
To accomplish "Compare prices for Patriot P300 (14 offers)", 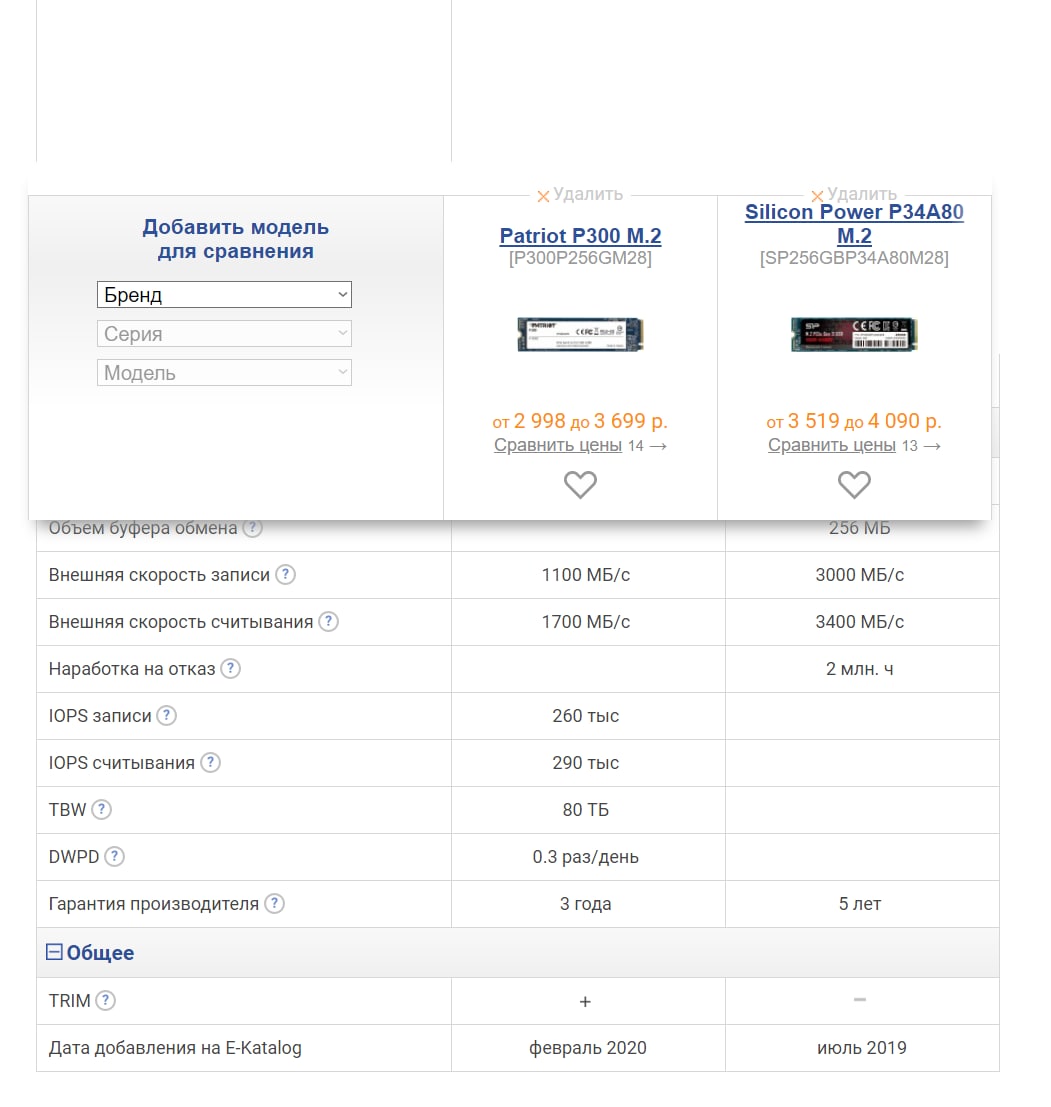I will 558,445.
